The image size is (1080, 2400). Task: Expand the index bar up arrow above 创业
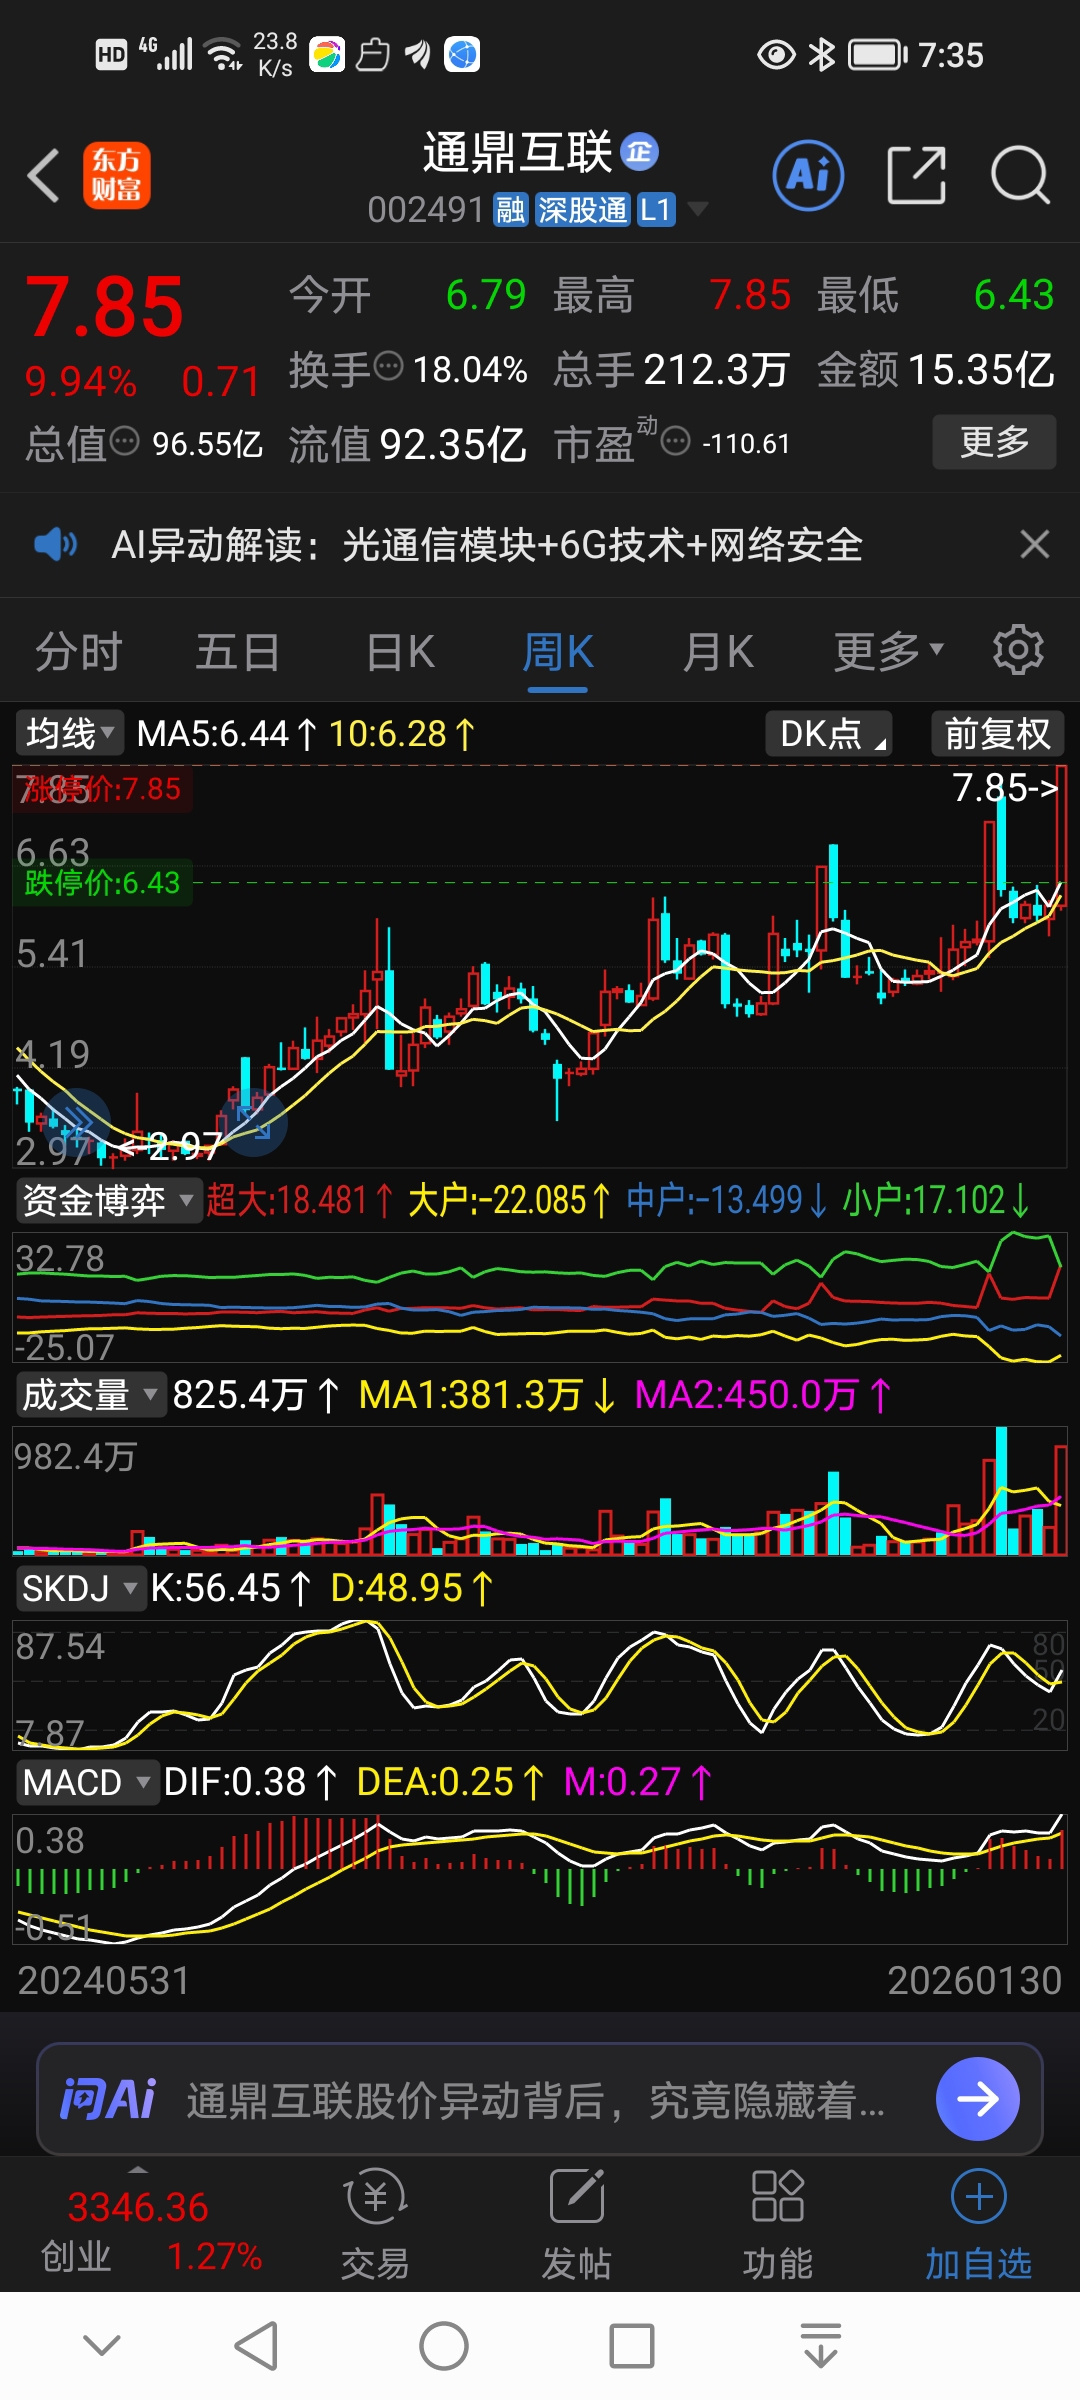coord(138,2169)
